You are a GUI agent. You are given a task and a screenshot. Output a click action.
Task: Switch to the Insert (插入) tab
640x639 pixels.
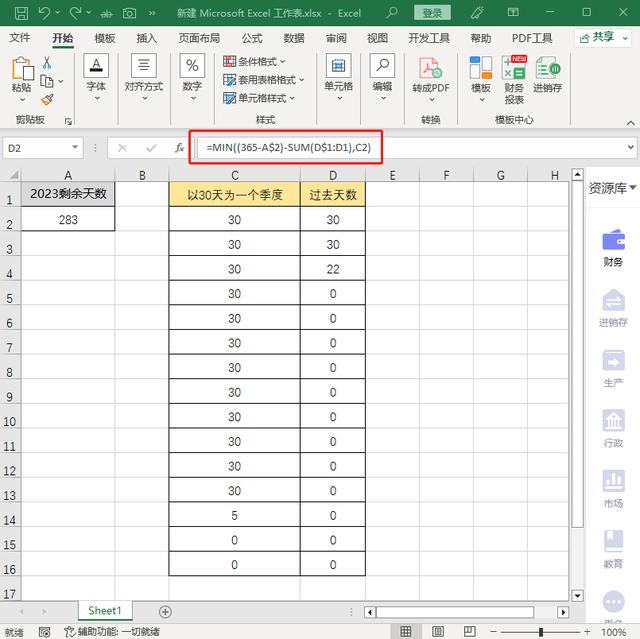pyautogui.click(x=147, y=38)
